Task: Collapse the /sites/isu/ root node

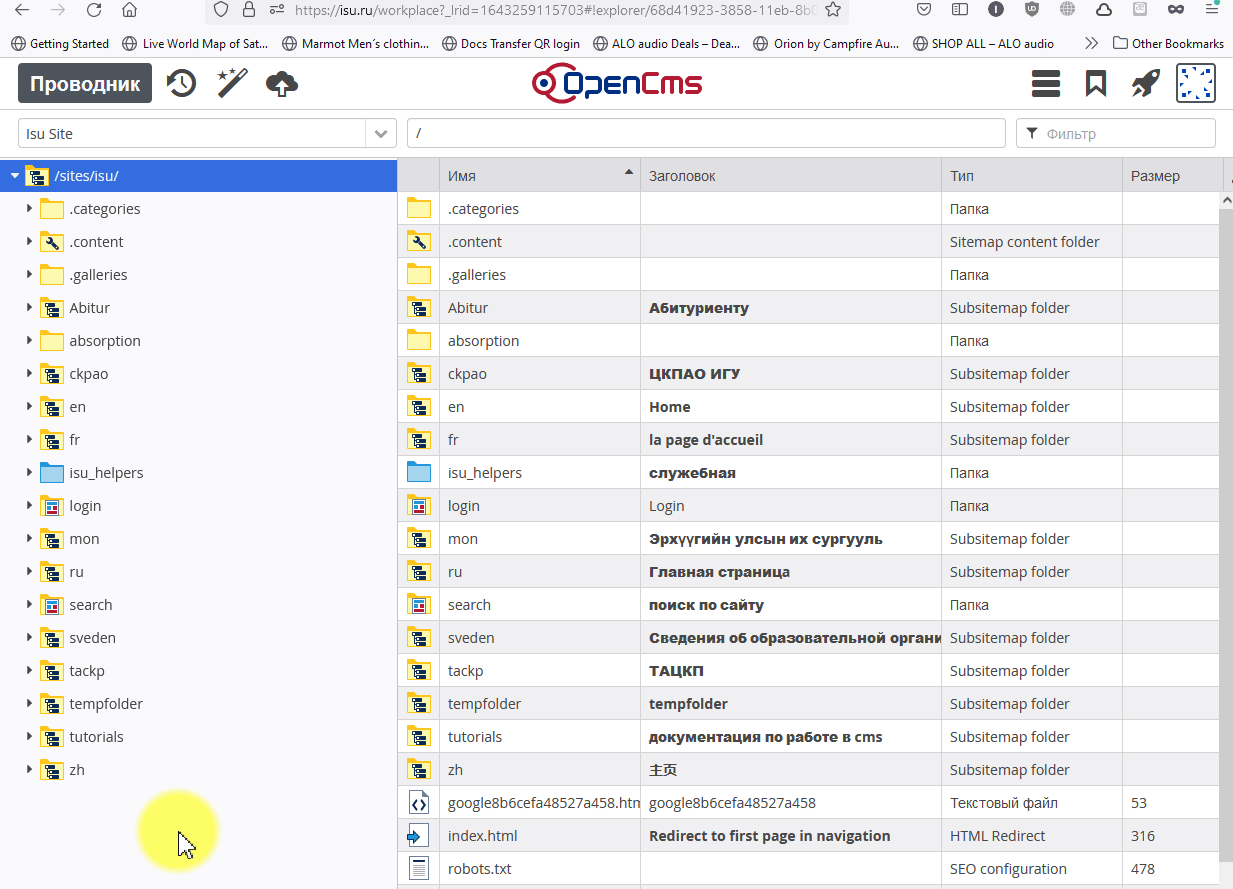Action: [14, 176]
